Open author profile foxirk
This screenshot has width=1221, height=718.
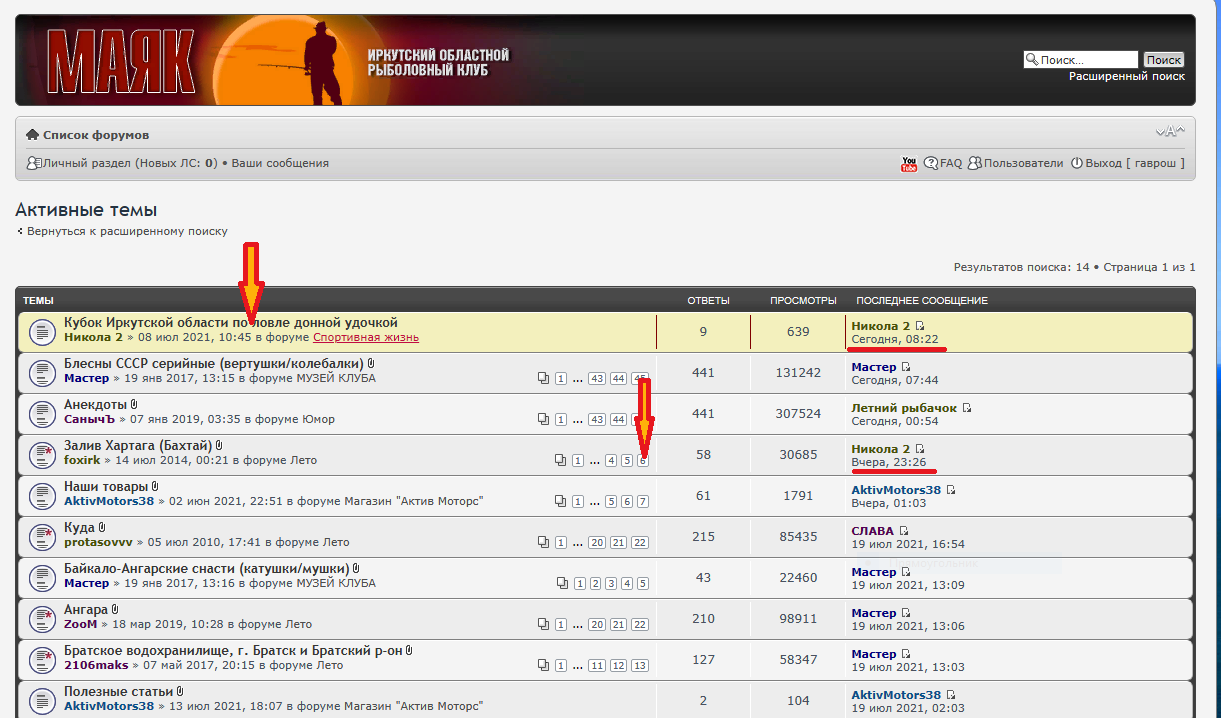point(82,460)
